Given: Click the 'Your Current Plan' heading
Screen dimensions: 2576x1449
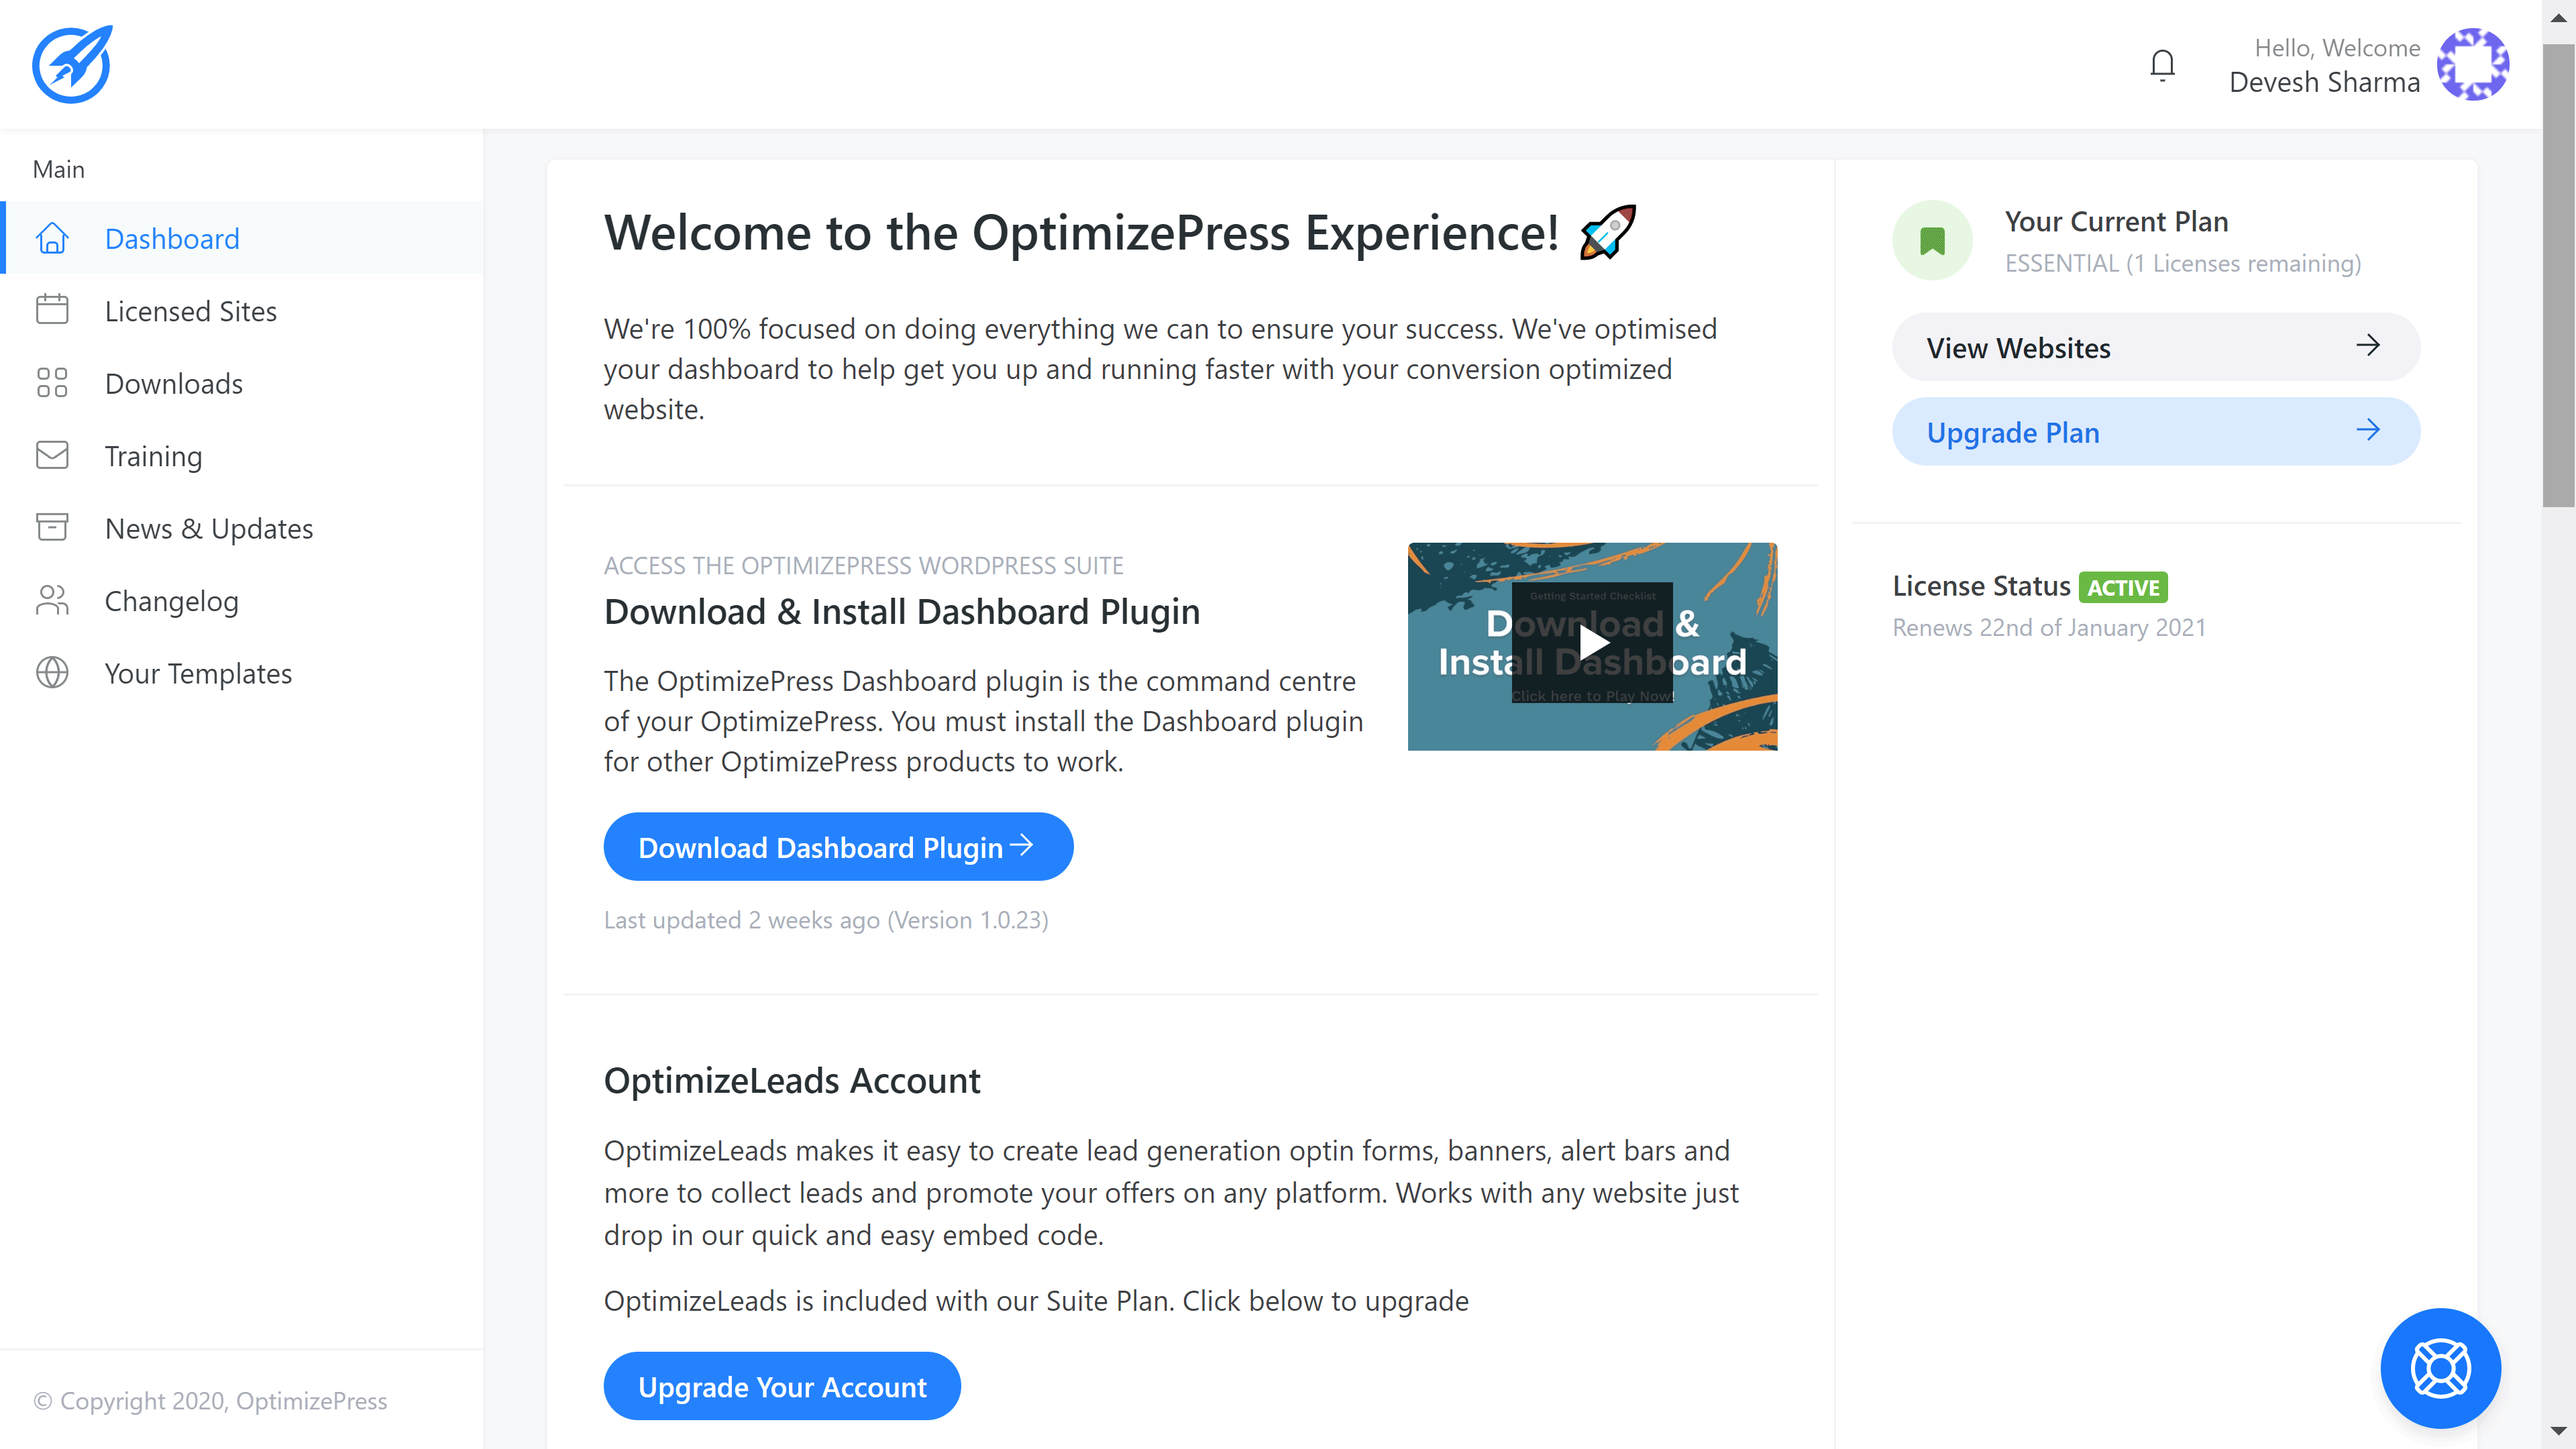Looking at the screenshot, I should [2116, 221].
